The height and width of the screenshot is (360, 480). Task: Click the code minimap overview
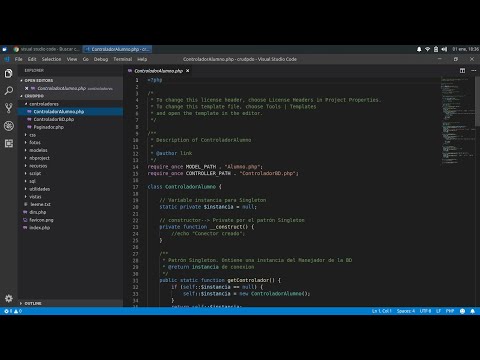(x=457, y=120)
